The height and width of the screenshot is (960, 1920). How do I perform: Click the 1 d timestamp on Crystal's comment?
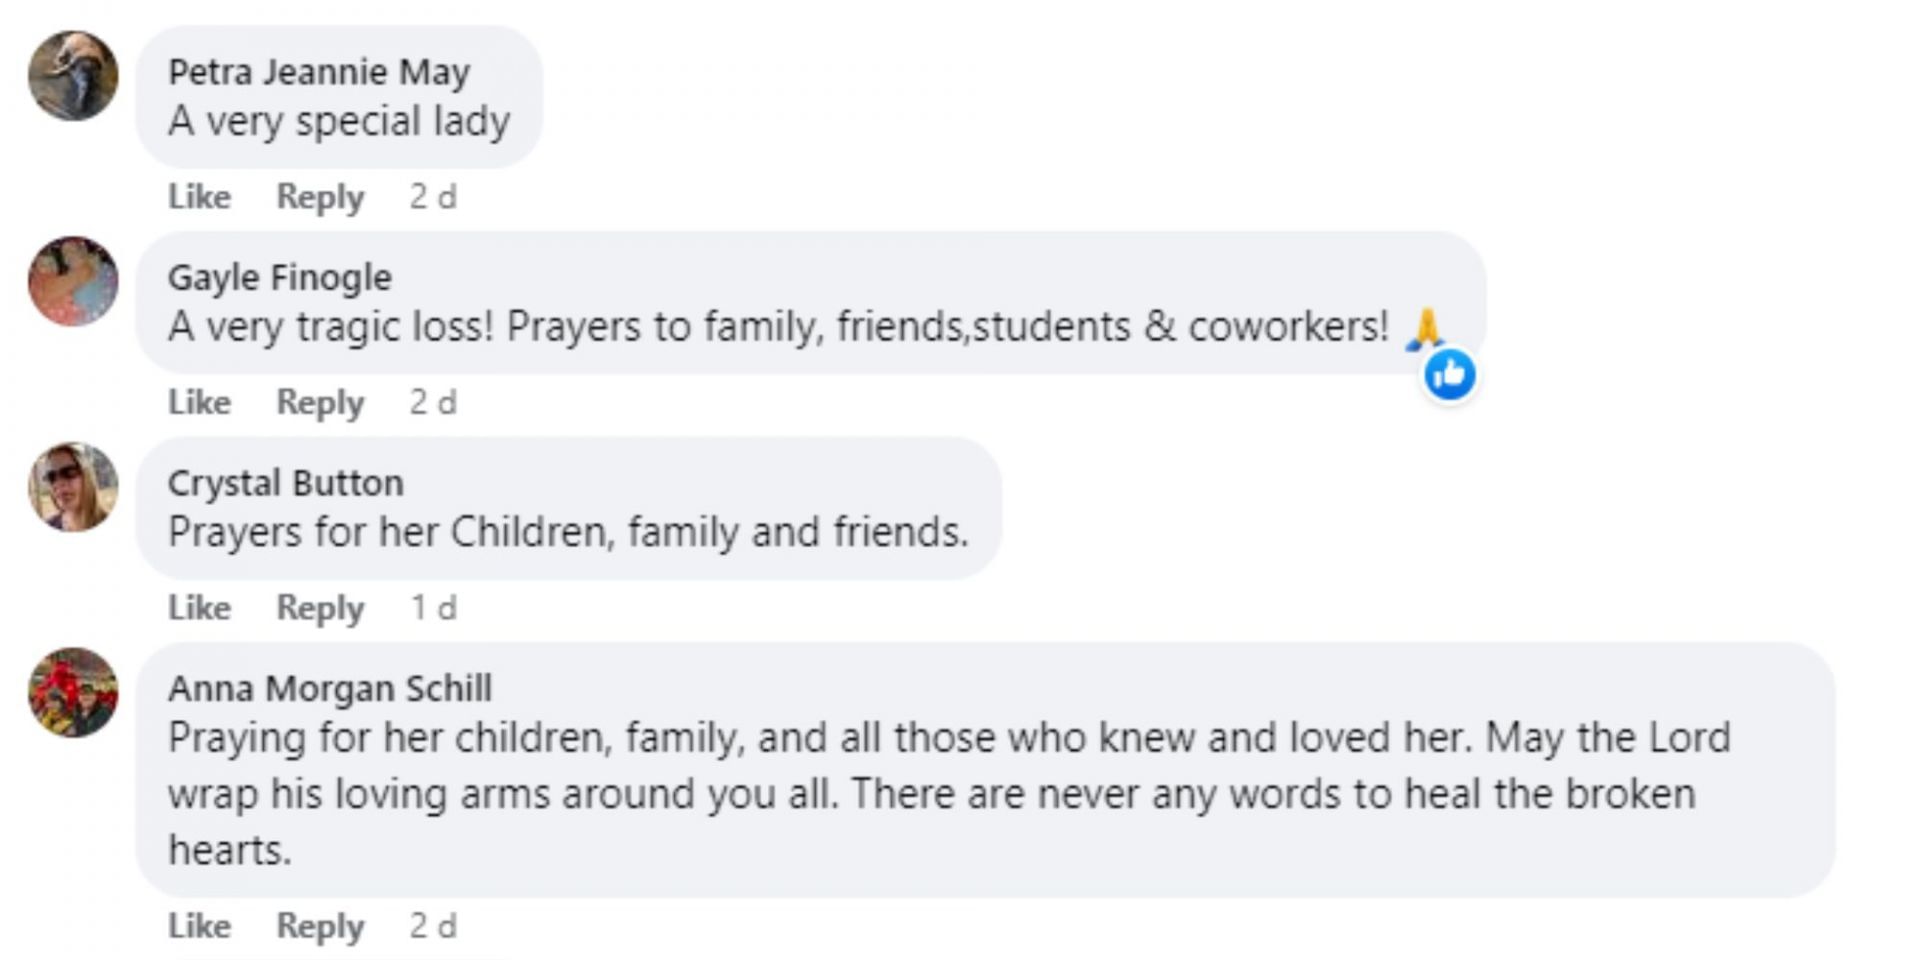[x=433, y=608]
